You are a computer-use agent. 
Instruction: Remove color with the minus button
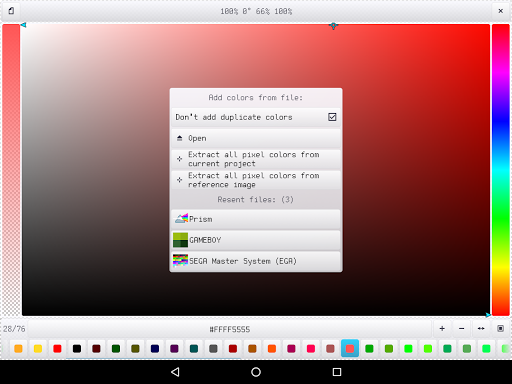(x=461, y=329)
